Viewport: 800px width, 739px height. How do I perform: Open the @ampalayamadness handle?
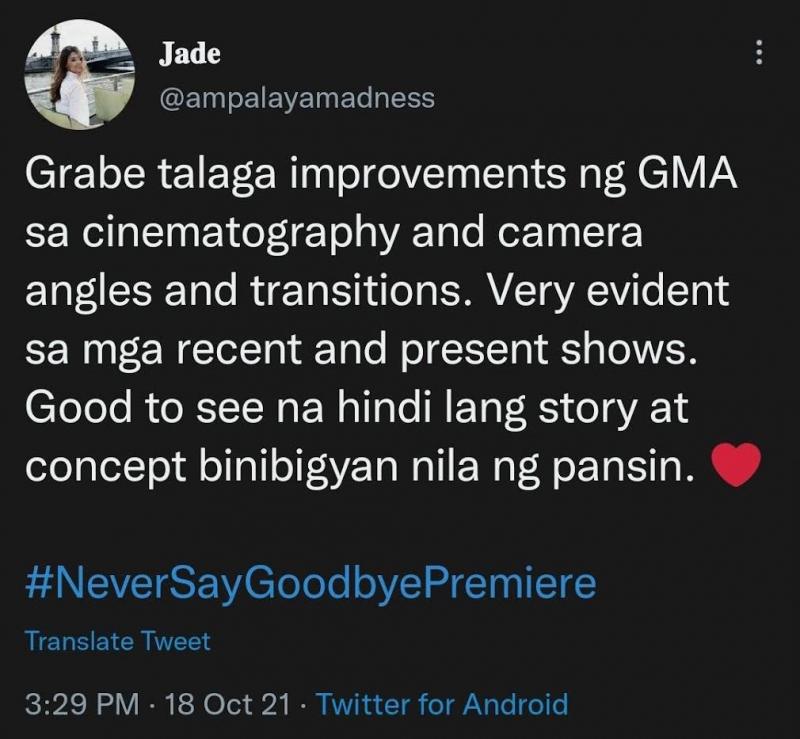pos(297,98)
